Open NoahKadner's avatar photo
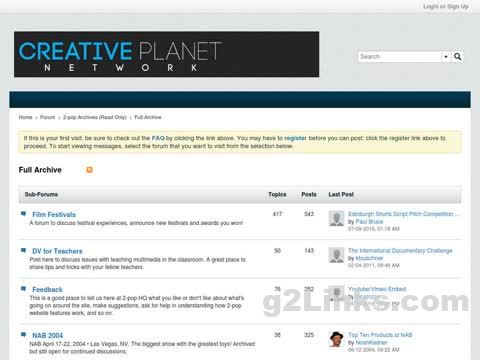The width and height of the screenshot is (480, 360). point(336,339)
